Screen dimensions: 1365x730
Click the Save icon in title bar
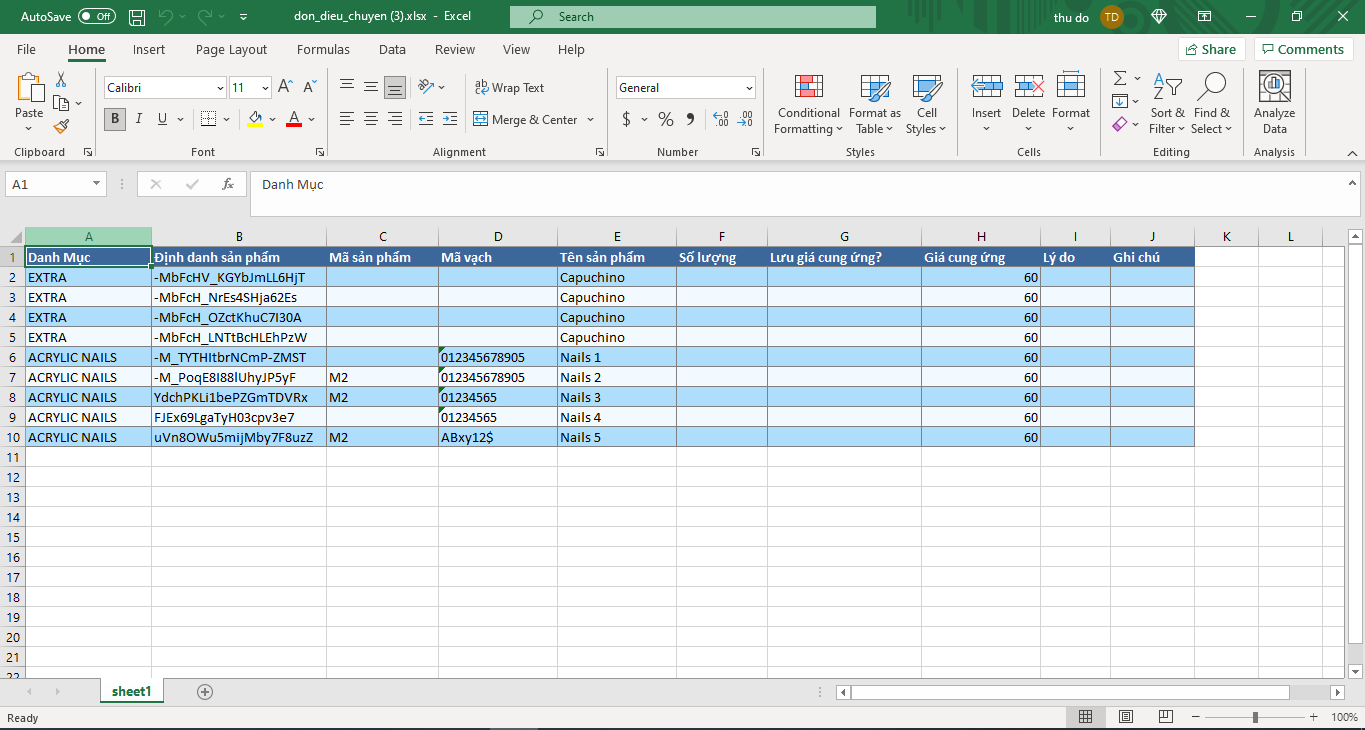click(137, 17)
